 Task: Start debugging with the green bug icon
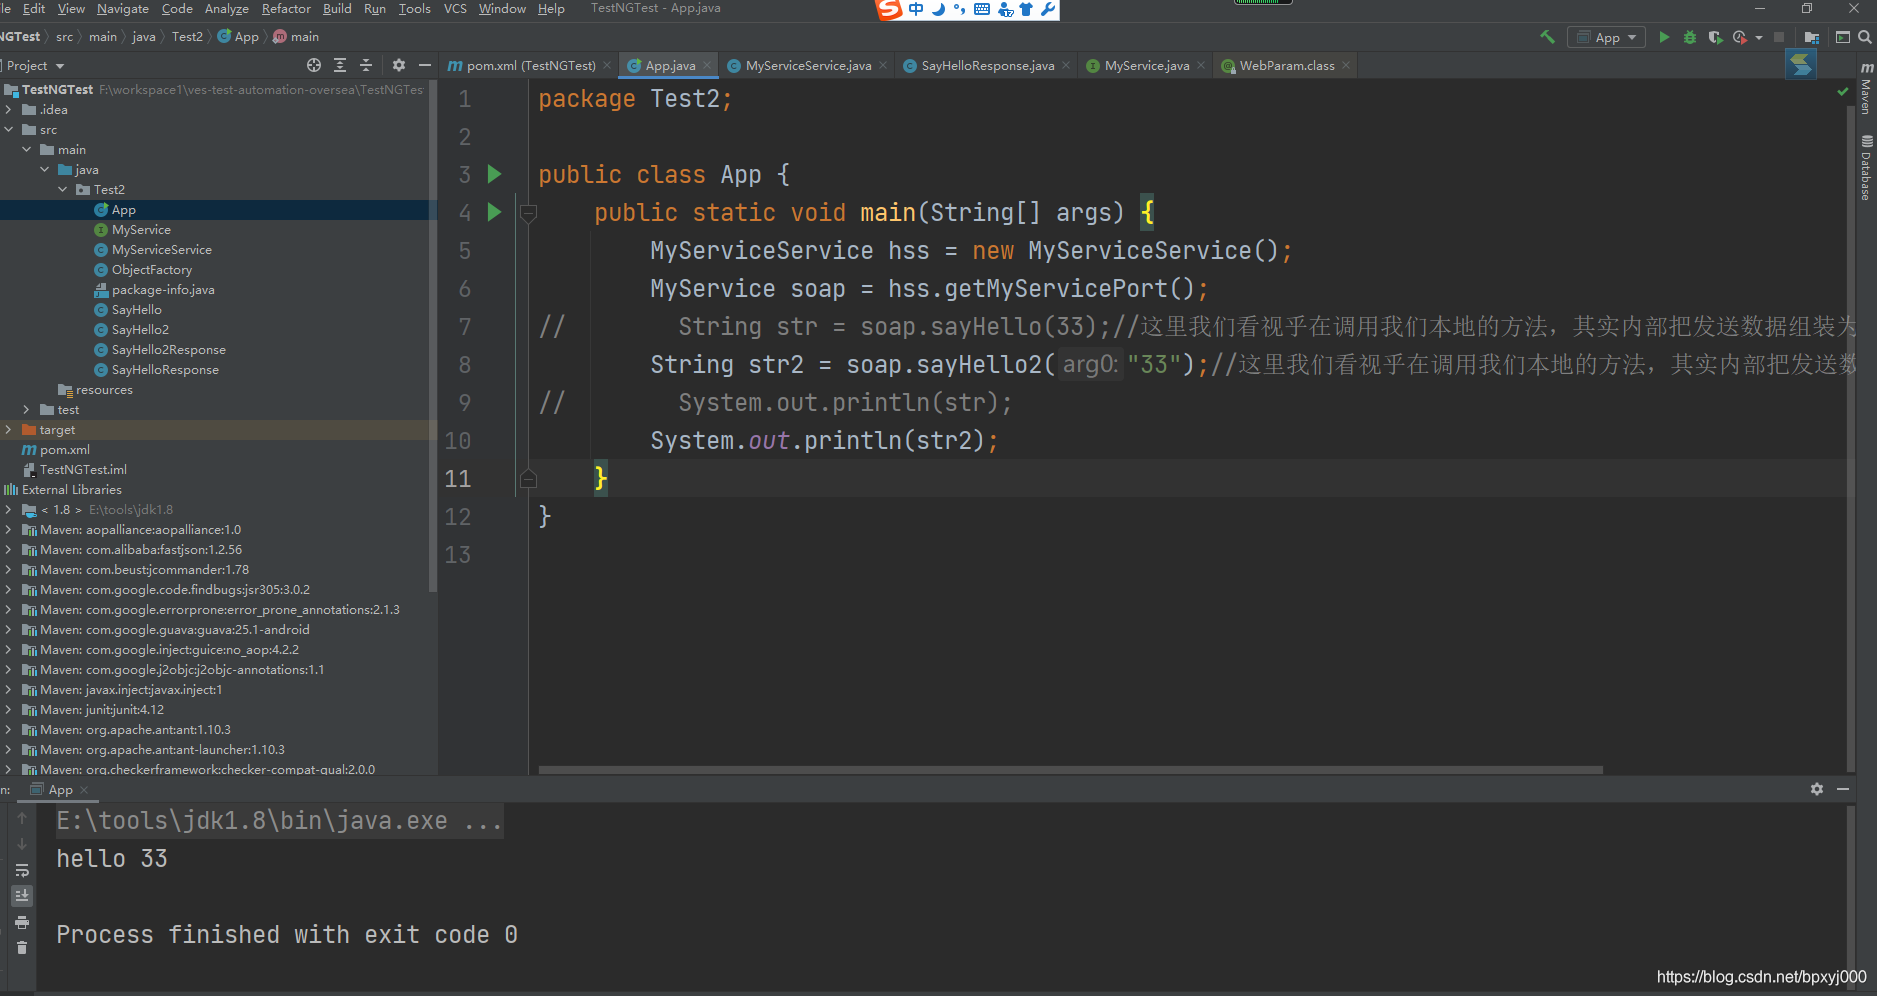pyautogui.click(x=1690, y=37)
